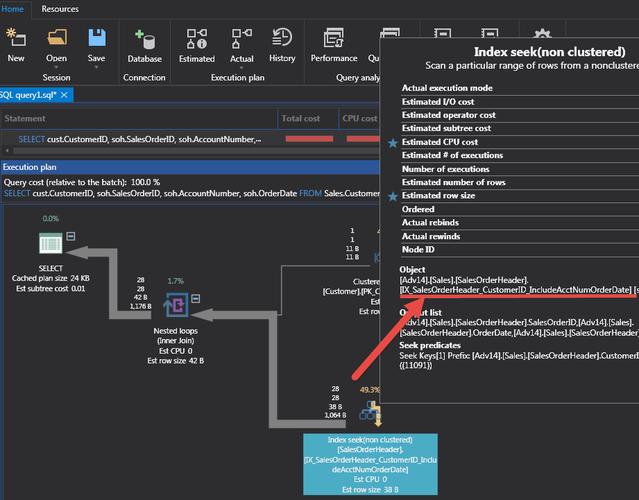
Task: Click the star beside 'Estimated CPU cost'
Action: (x=392, y=143)
